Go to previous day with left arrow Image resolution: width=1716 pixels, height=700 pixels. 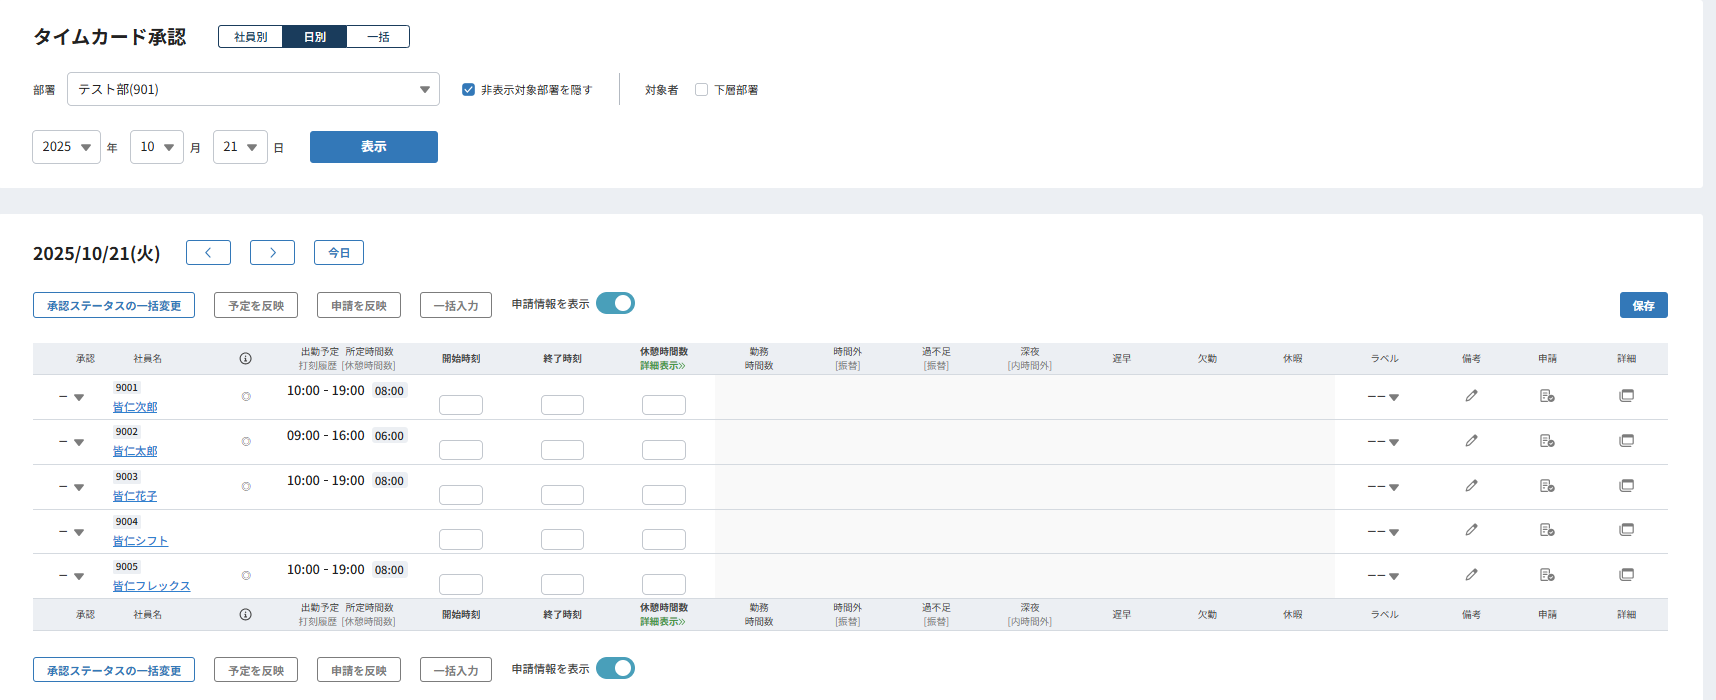tap(208, 253)
